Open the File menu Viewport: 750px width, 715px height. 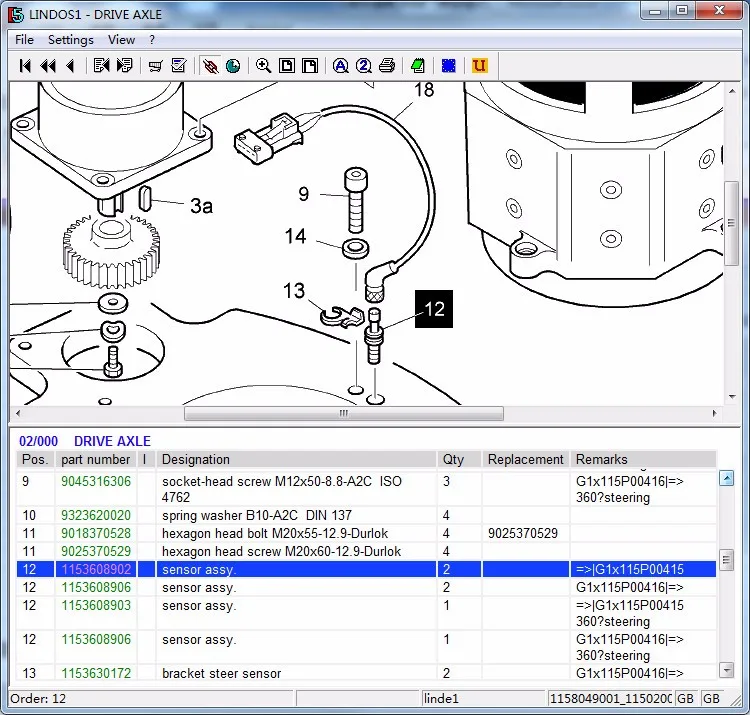click(x=24, y=40)
